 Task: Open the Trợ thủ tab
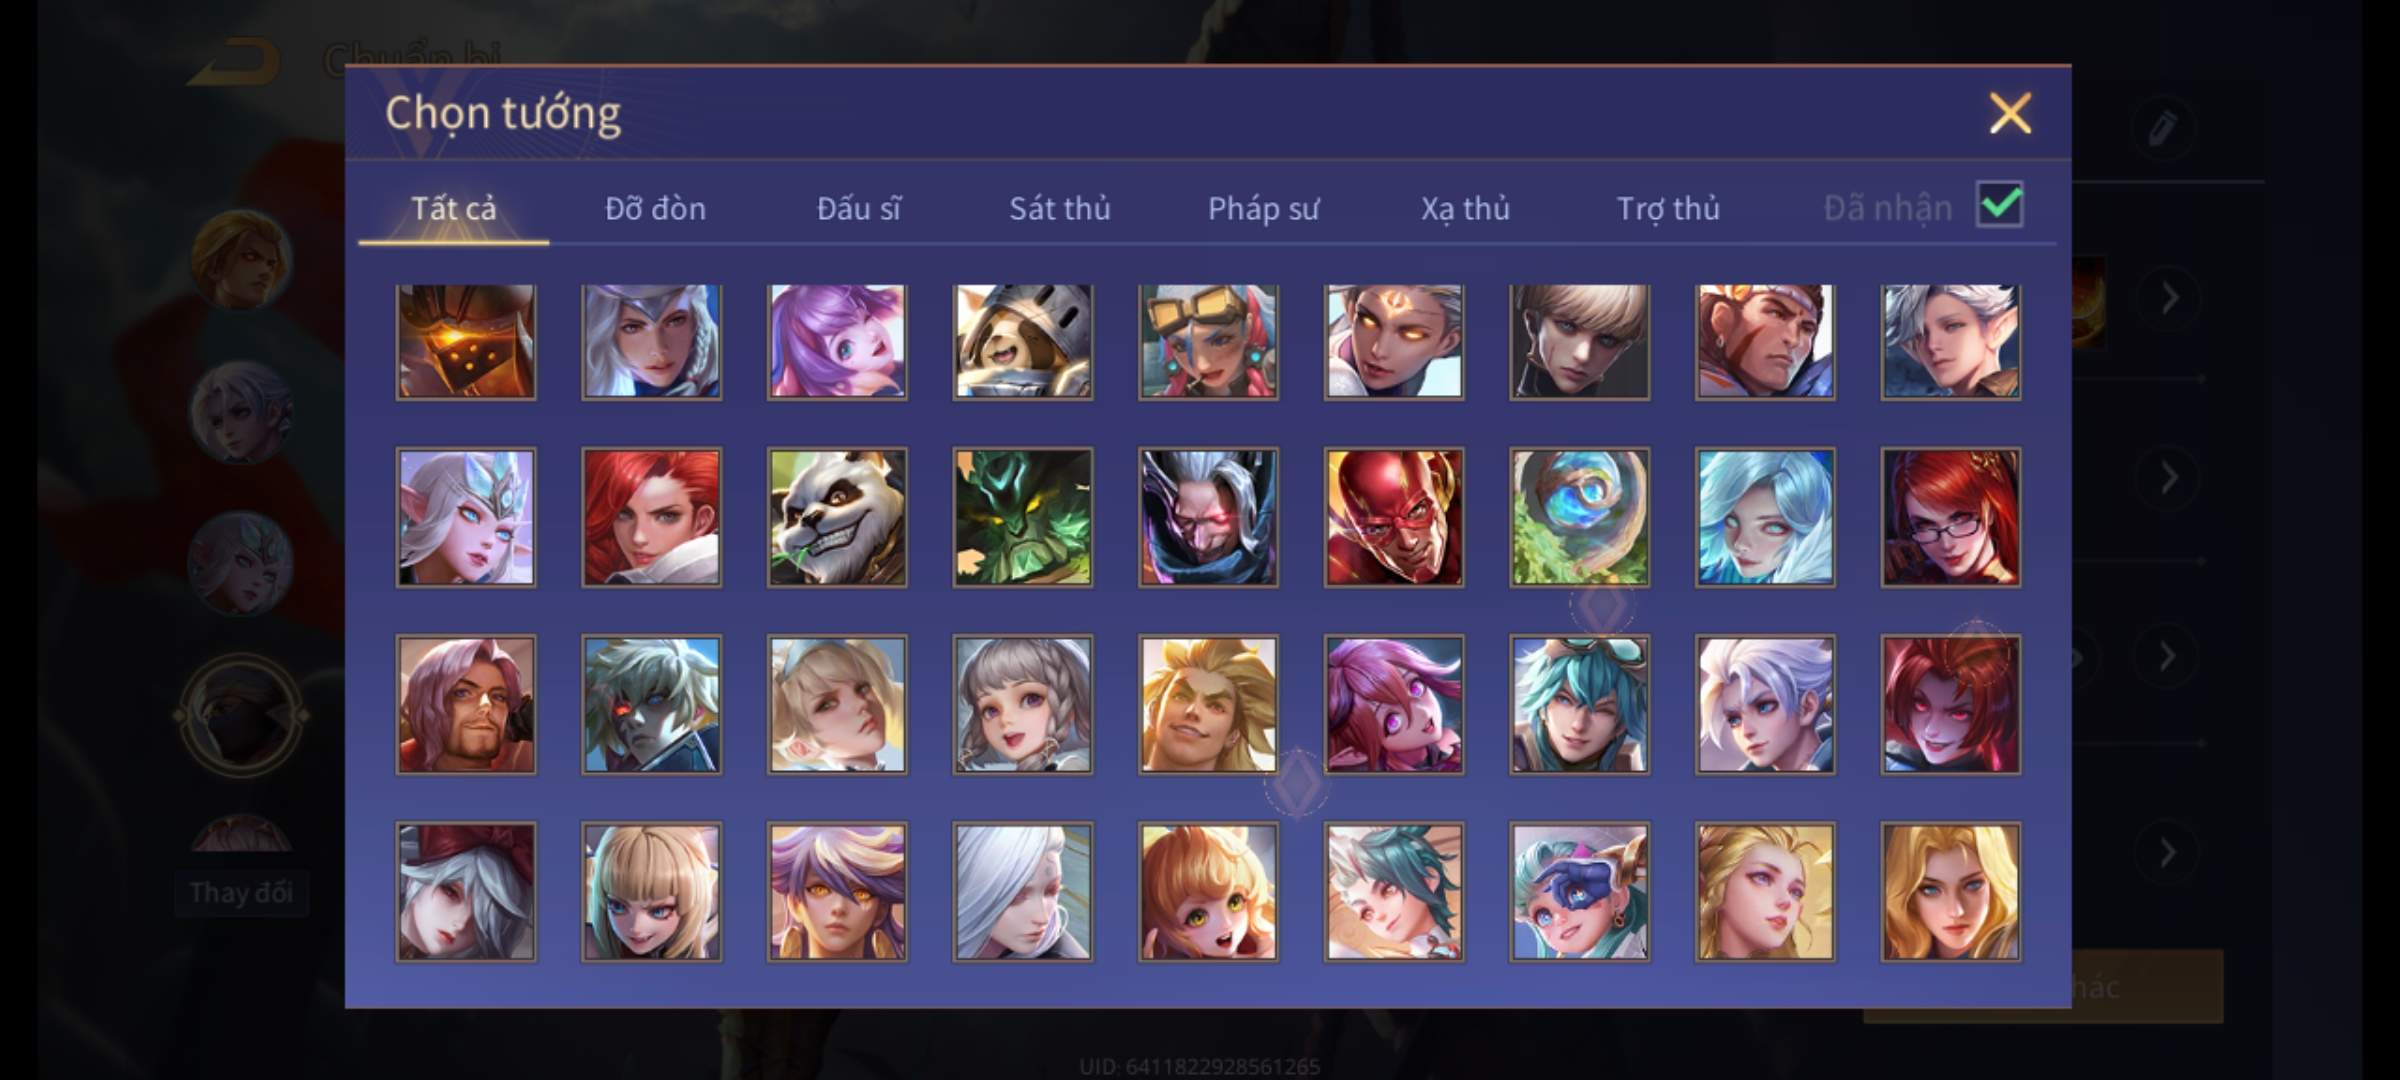pyautogui.click(x=1669, y=209)
